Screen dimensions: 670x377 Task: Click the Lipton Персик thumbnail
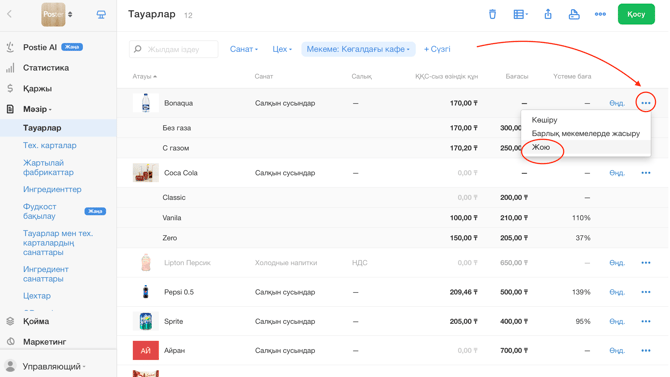146,262
